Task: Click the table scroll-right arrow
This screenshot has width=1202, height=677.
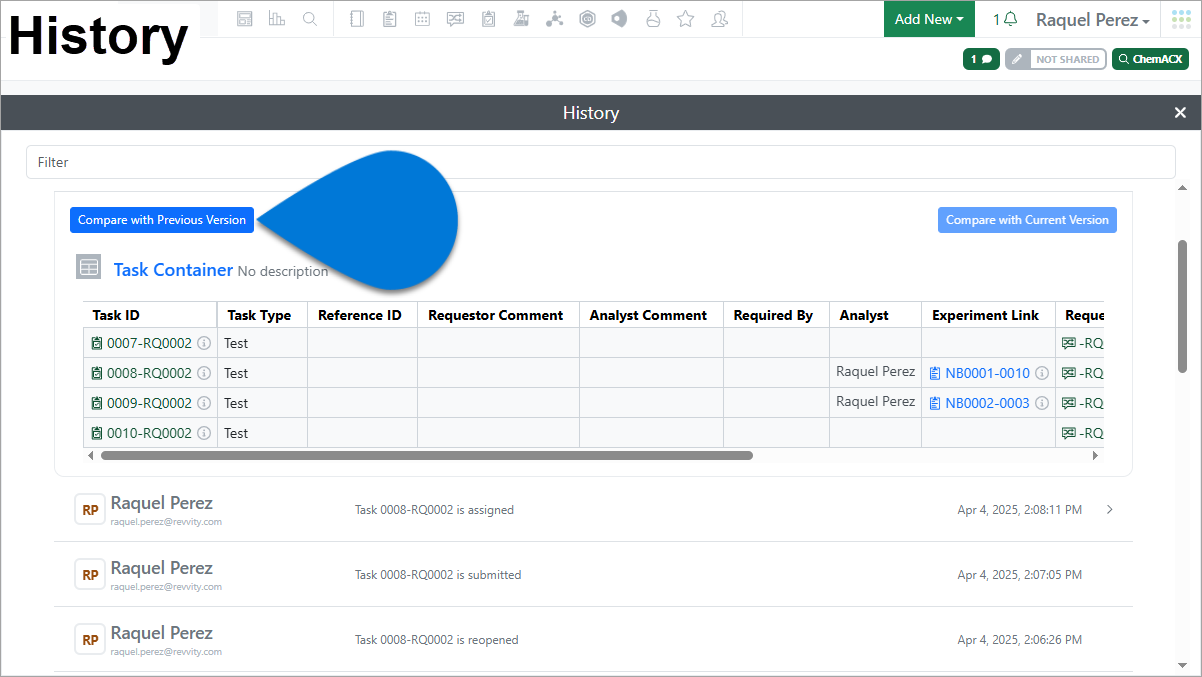Action: click(1095, 455)
